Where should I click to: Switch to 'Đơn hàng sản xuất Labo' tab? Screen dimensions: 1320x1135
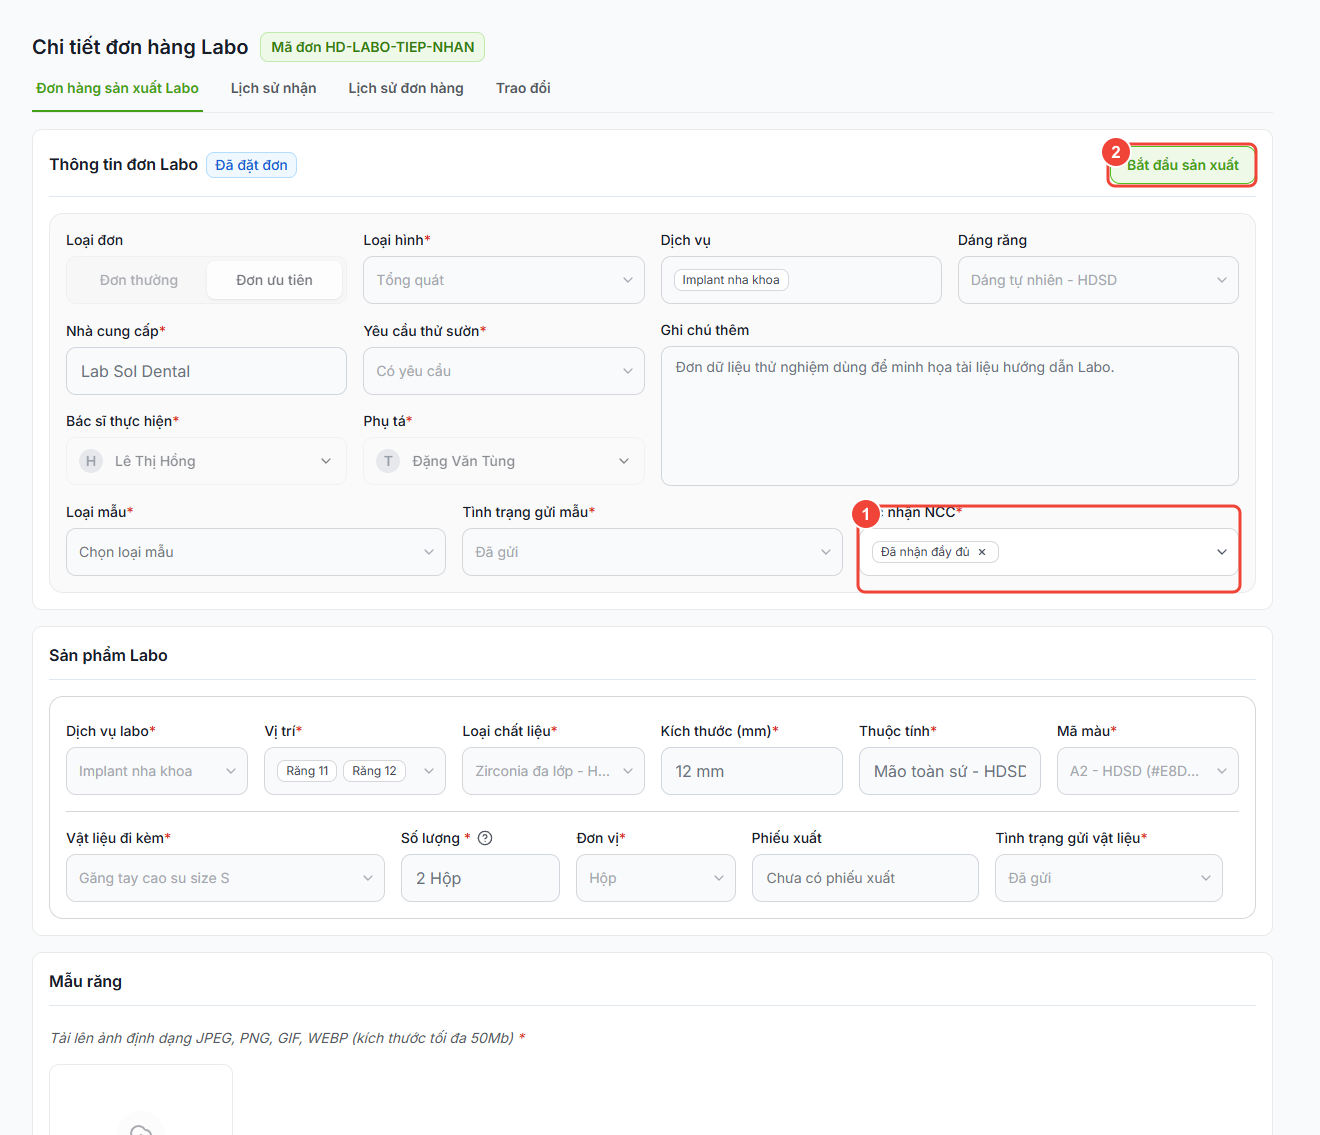117,88
